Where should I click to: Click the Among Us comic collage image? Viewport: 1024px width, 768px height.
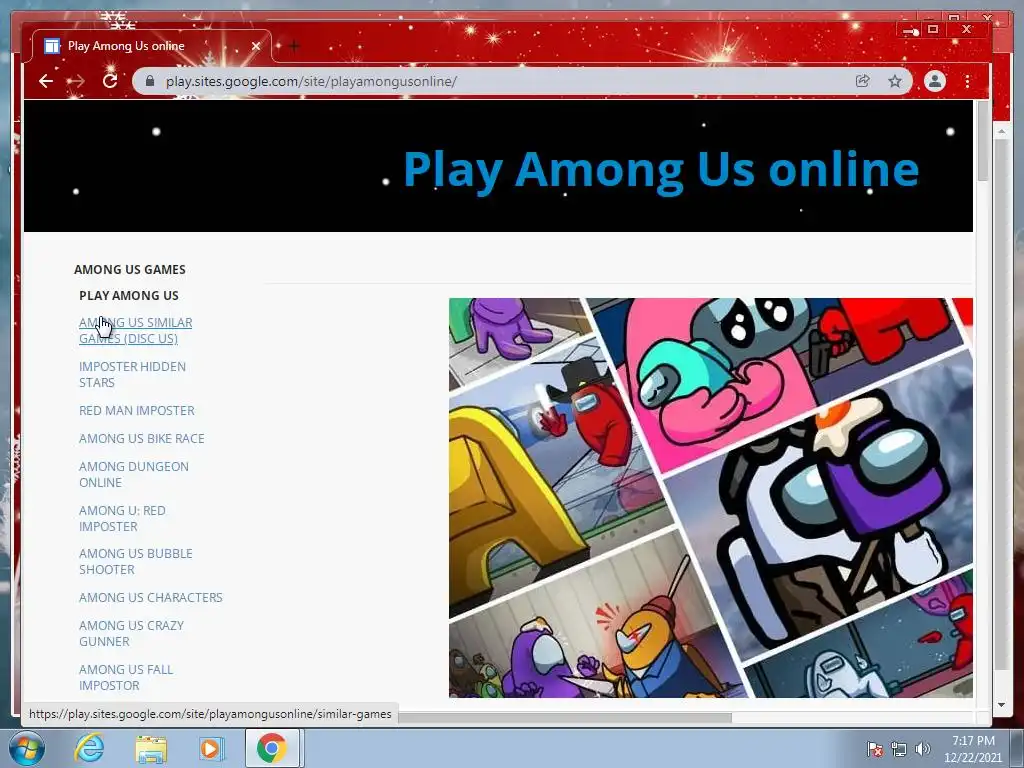pos(711,498)
